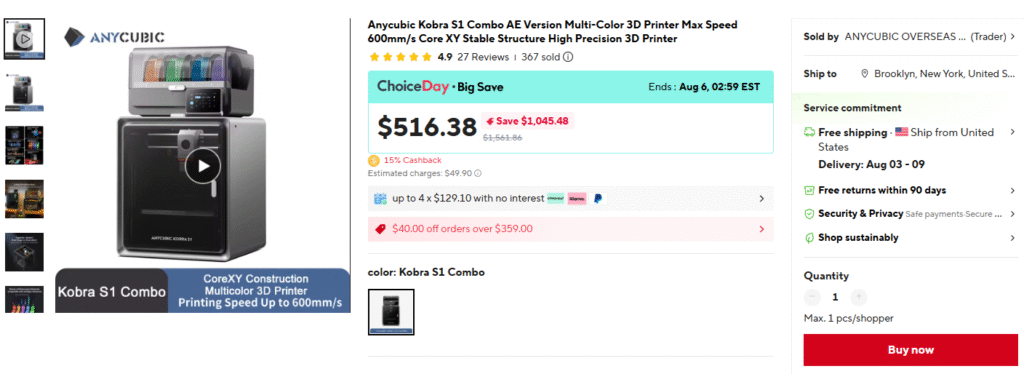Click the PayPal icon in installment row
The height and width of the screenshot is (374, 1024).
(598, 198)
